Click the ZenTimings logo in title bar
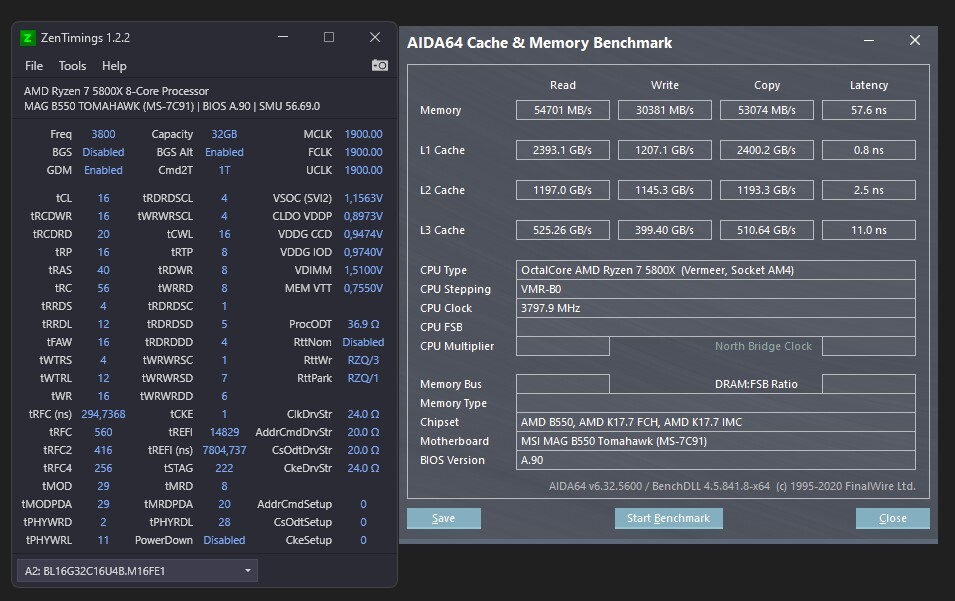Image resolution: width=955 pixels, height=601 pixels. point(28,38)
